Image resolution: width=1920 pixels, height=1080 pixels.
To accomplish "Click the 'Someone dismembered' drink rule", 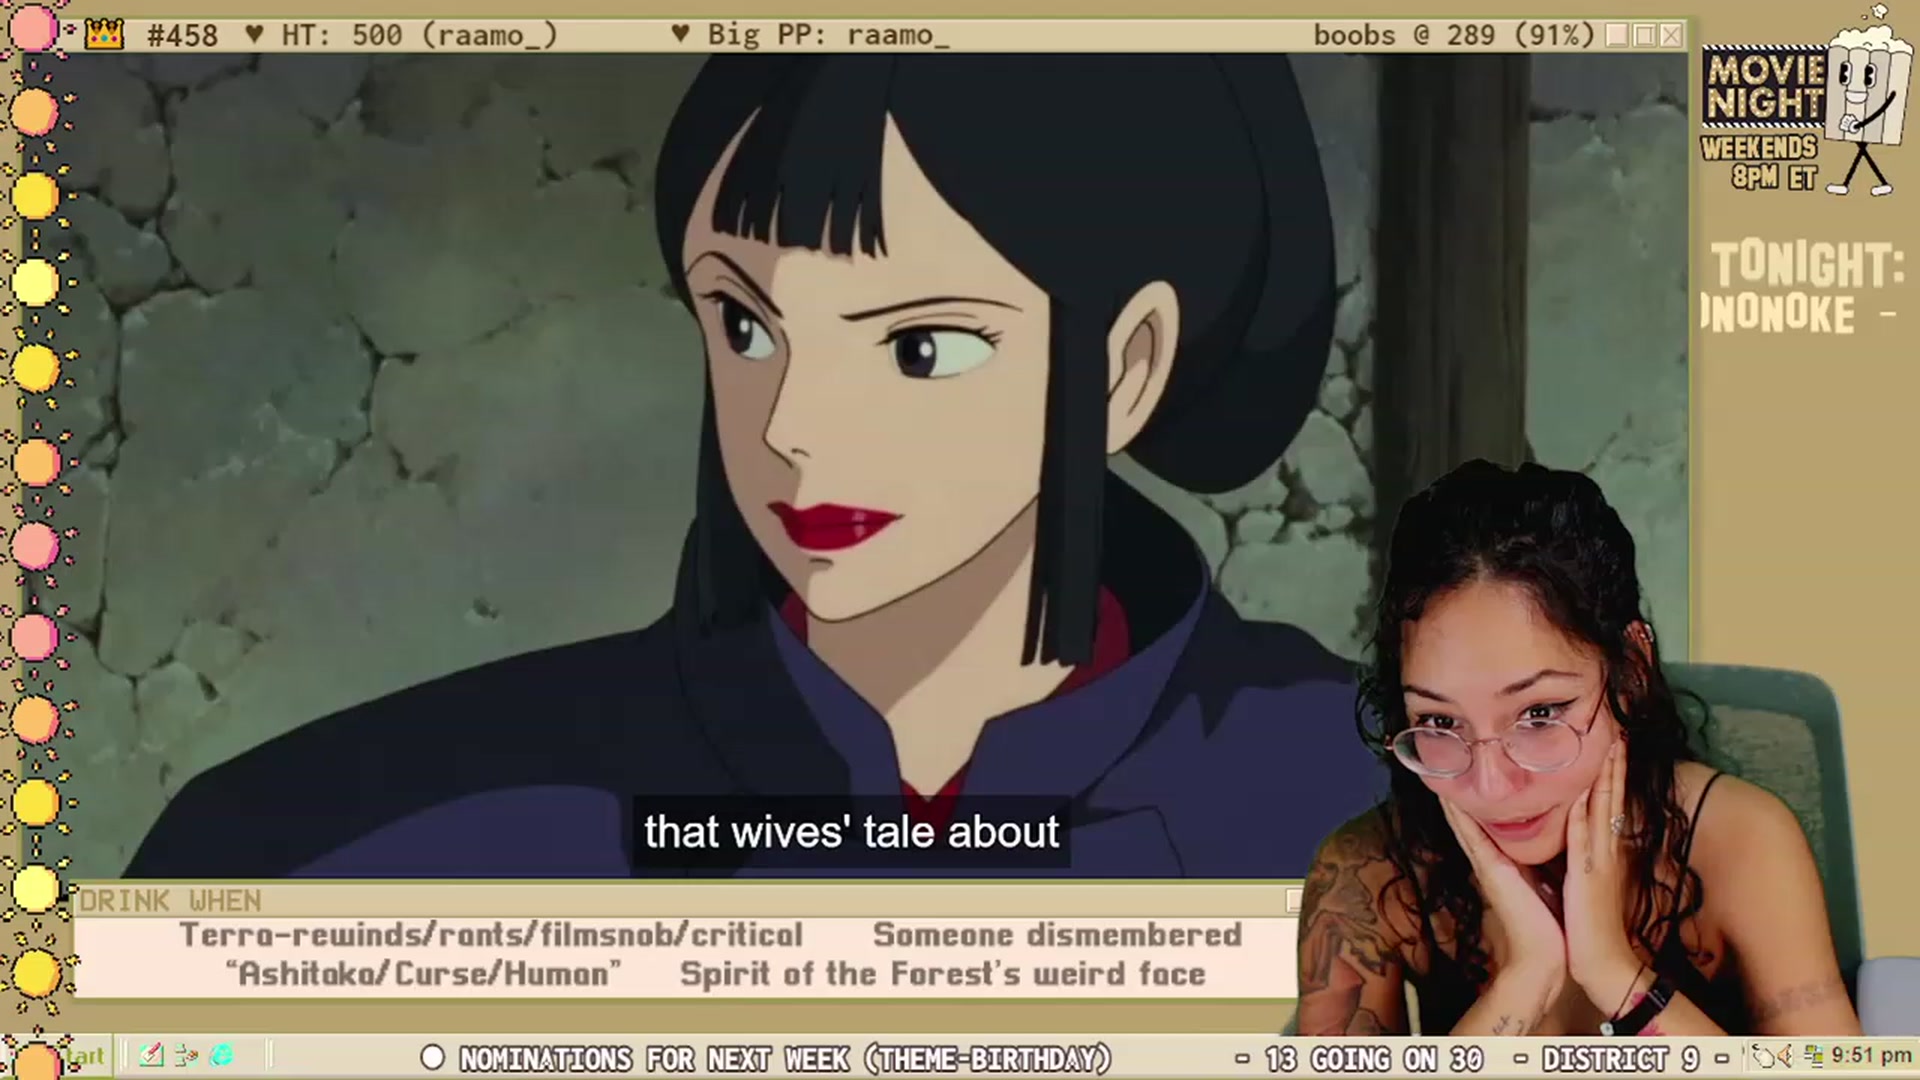I will [1057, 935].
